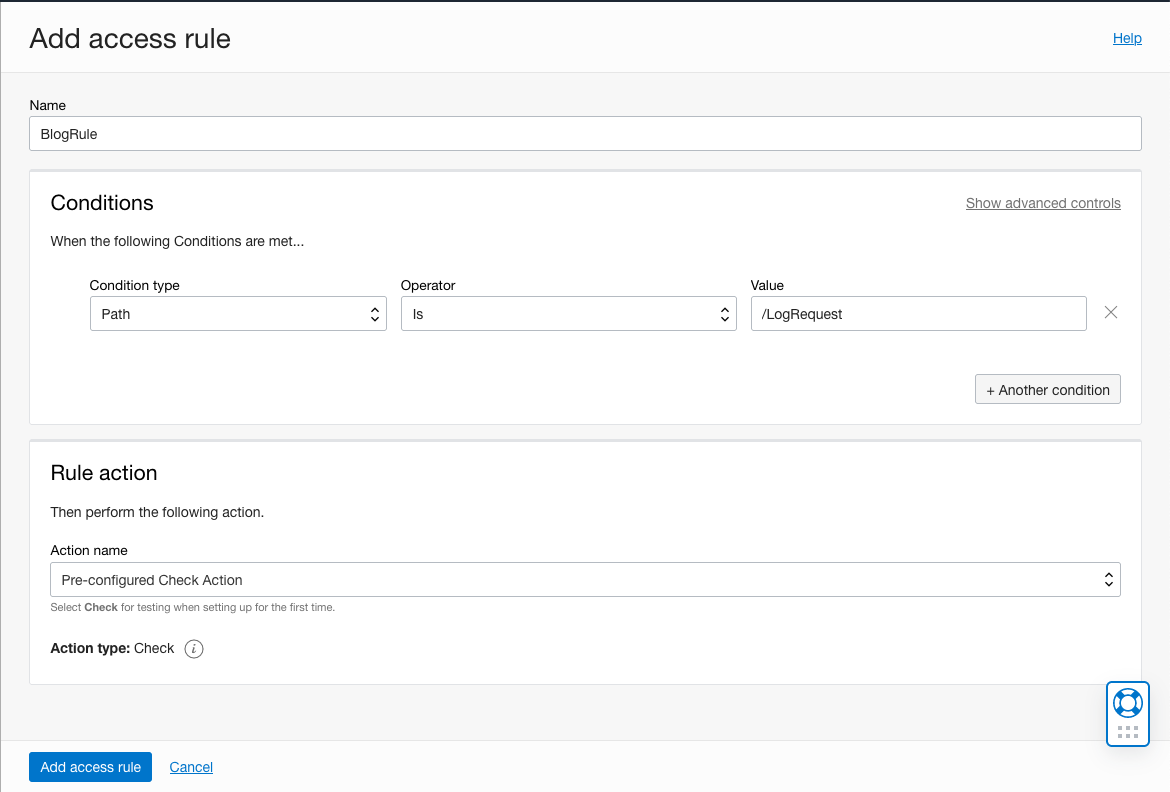This screenshot has height=792, width=1170.
Task: Open the Condition type dropdown showing Path
Action: click(x=238, y=313)
